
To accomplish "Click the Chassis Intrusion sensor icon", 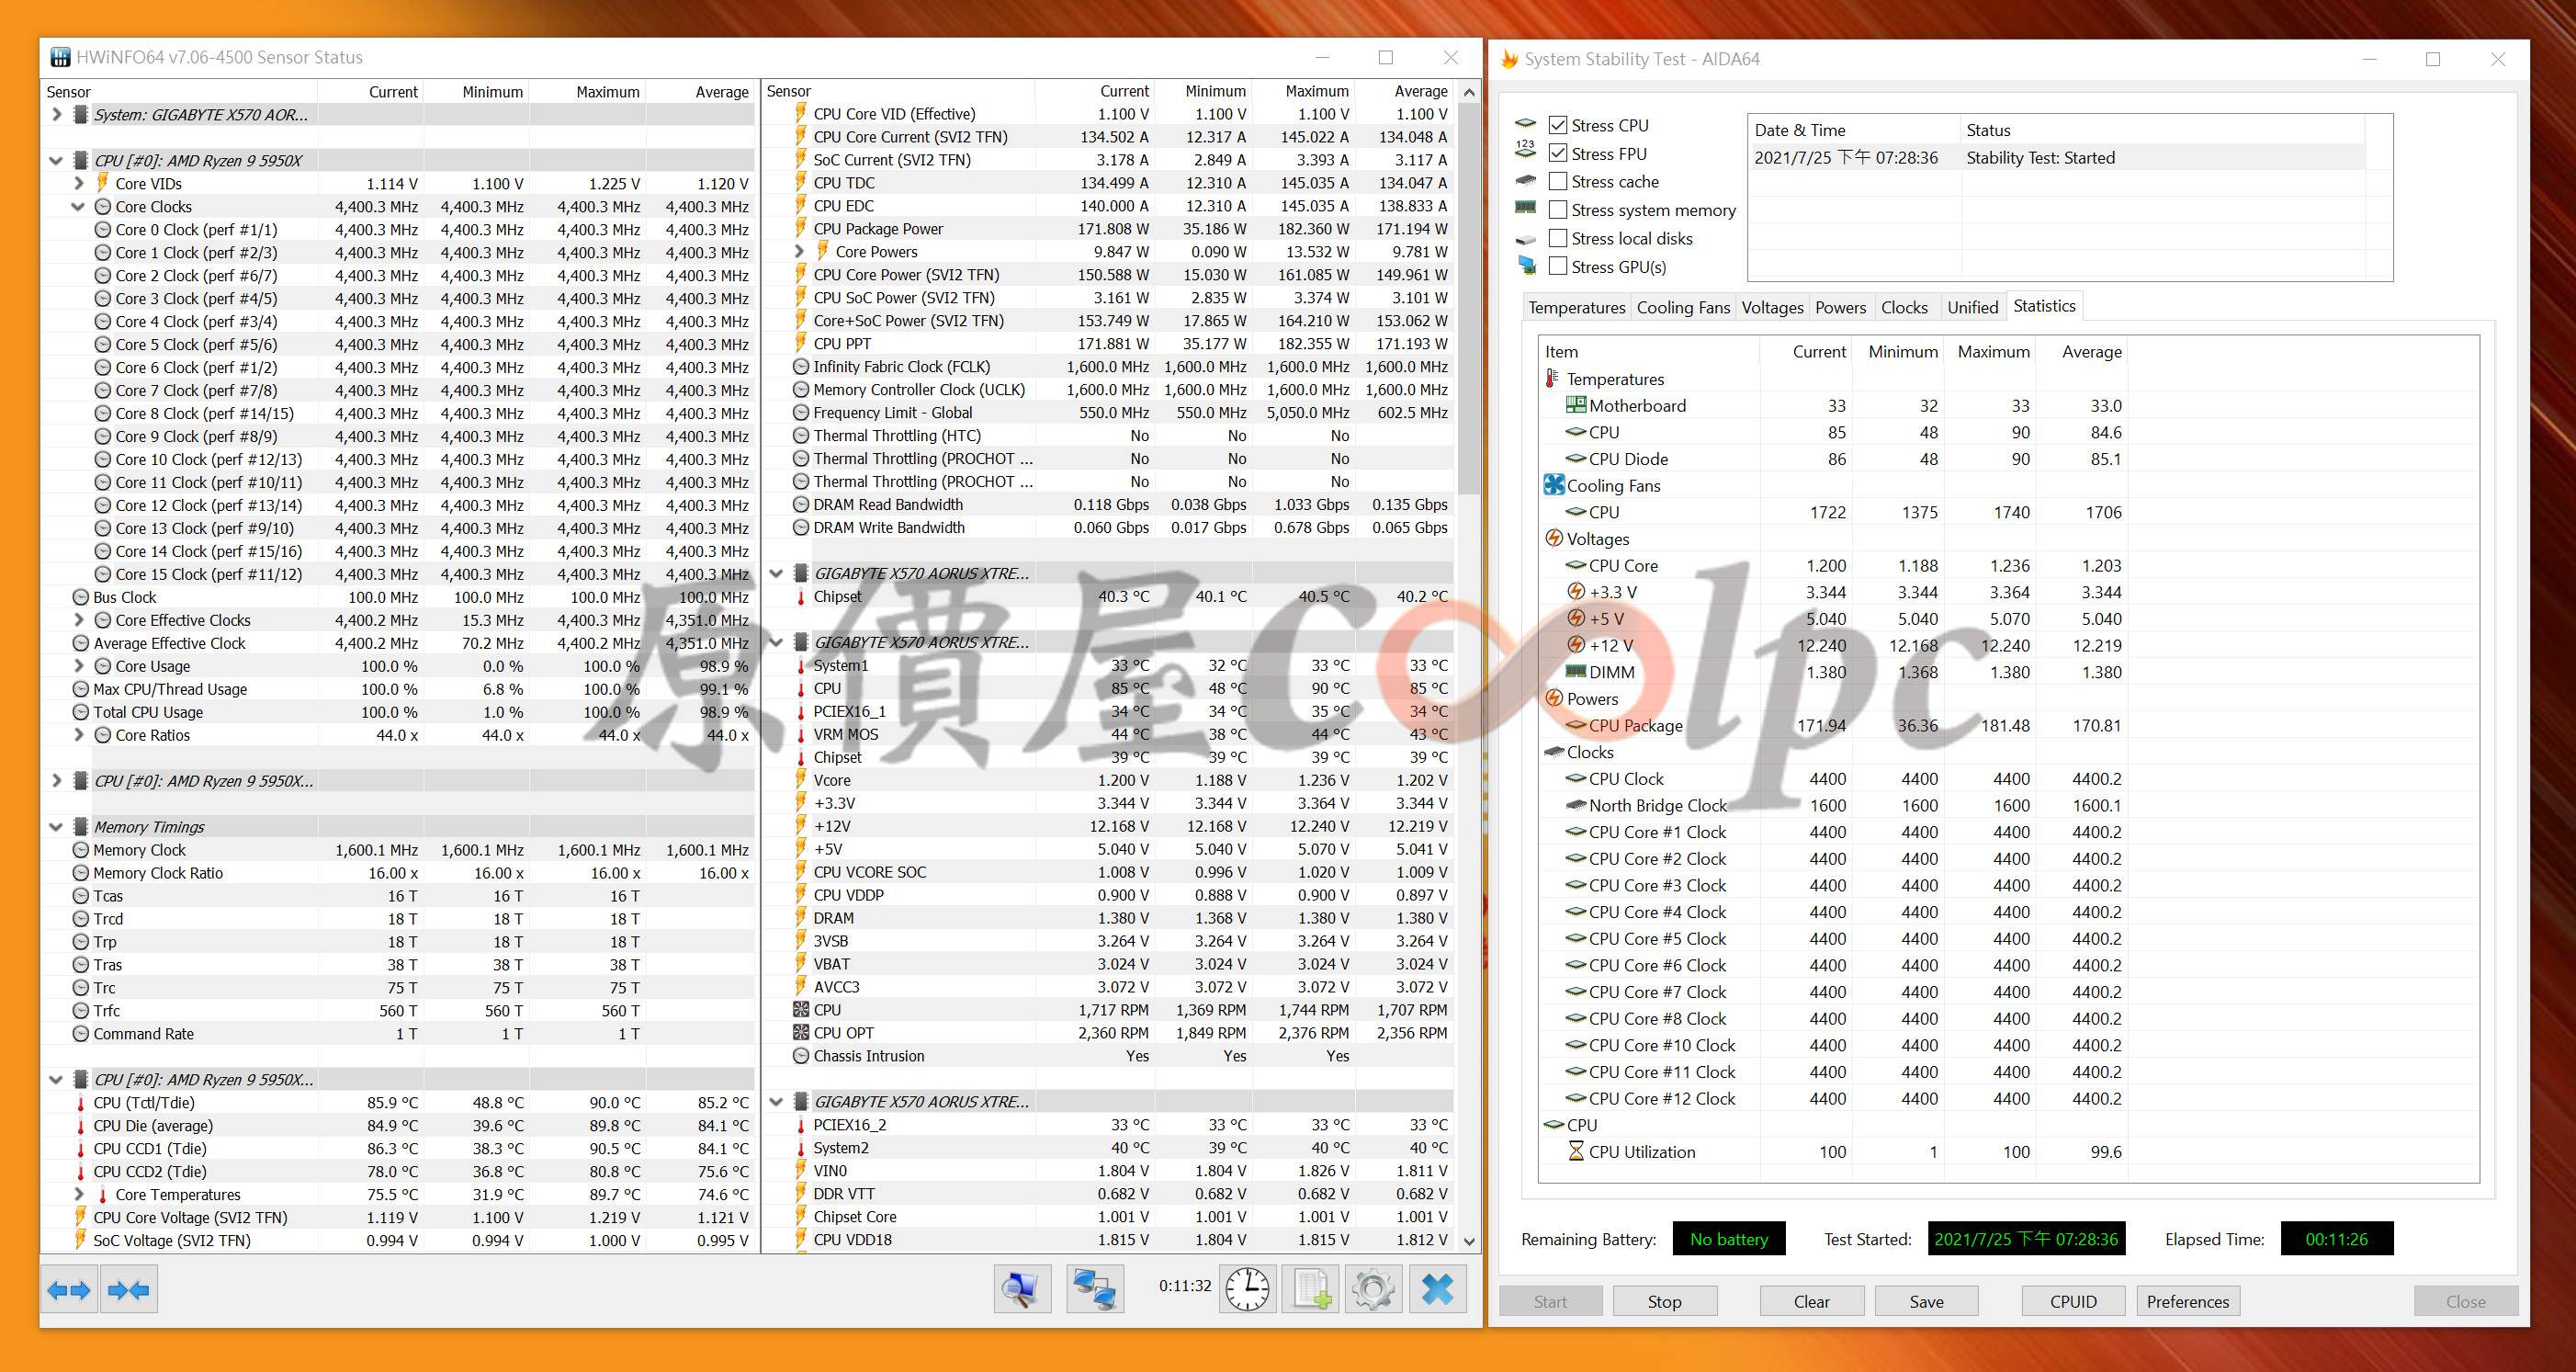I will pyautogui.click(x=800, y=1056).
